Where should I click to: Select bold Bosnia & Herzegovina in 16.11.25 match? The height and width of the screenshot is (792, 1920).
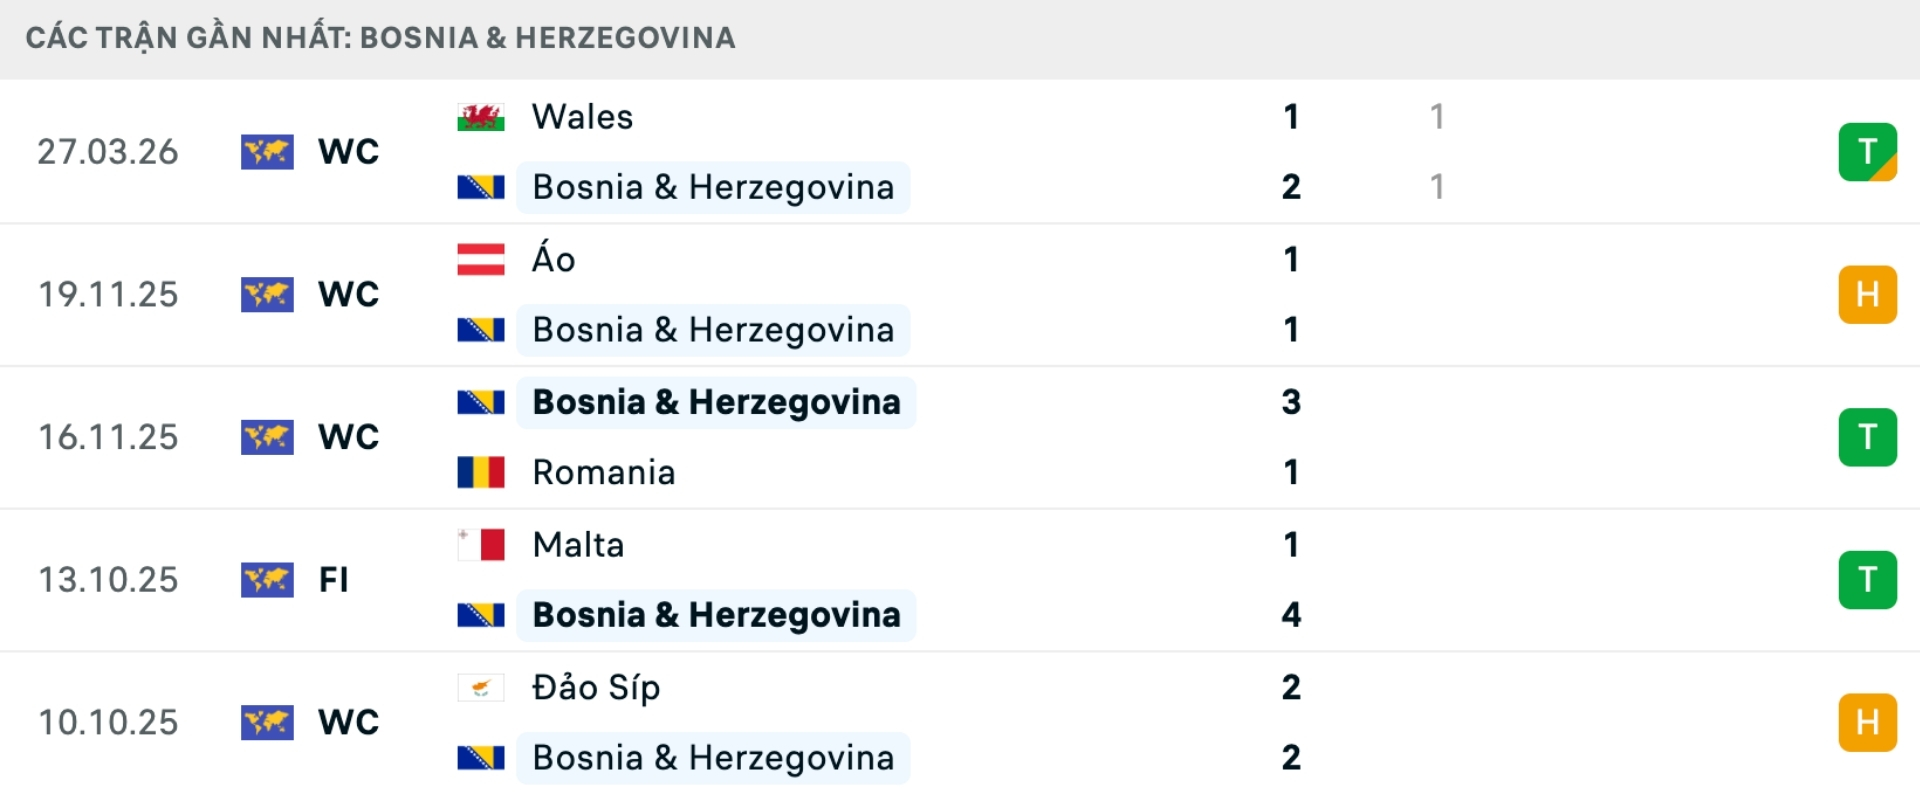coord(716,402)
